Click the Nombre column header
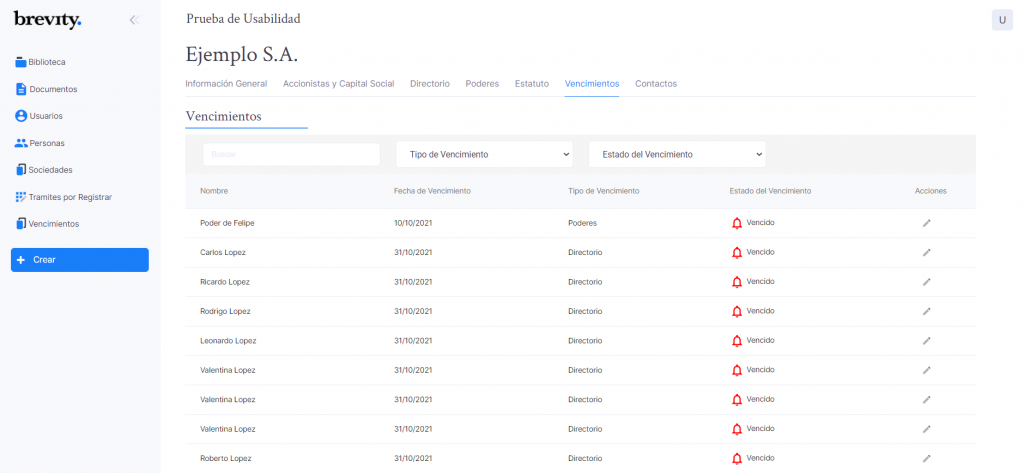The width and height of the screenshot is (1024, 473). (214, 191)
